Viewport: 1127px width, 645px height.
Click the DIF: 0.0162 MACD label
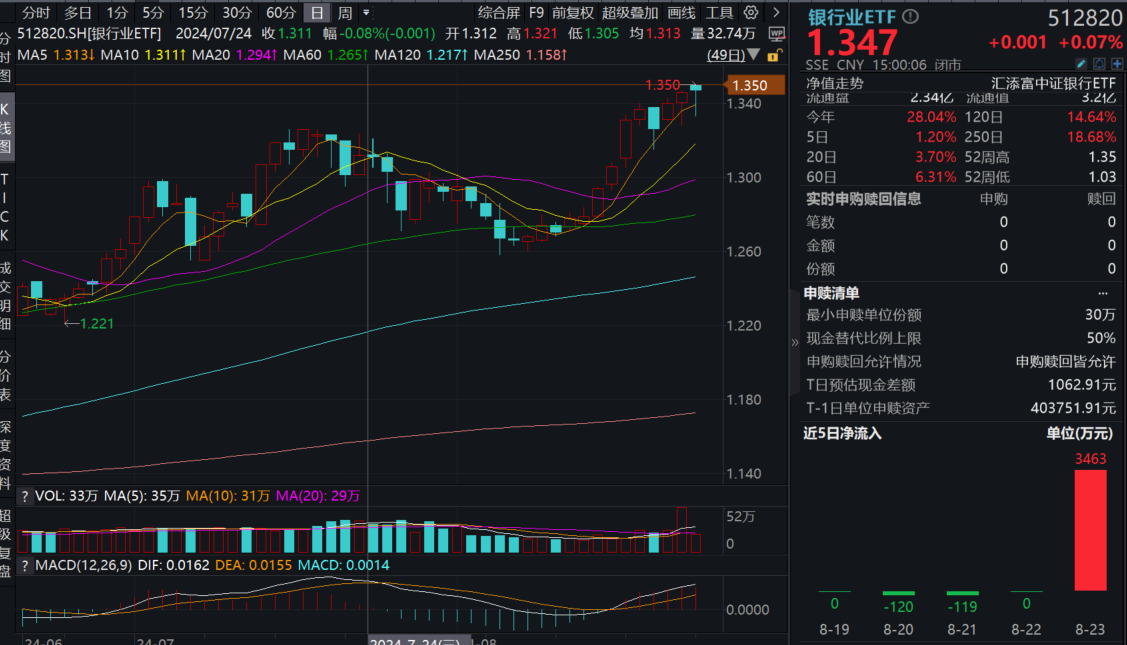coord(173,565)
